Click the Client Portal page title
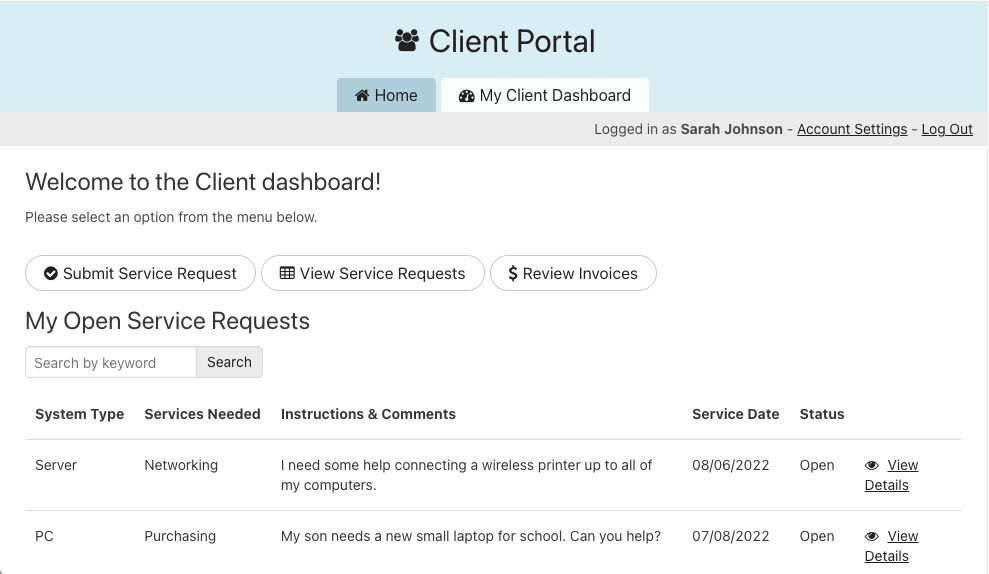Viewport: 989px width, 574px height. click(511, 41)
